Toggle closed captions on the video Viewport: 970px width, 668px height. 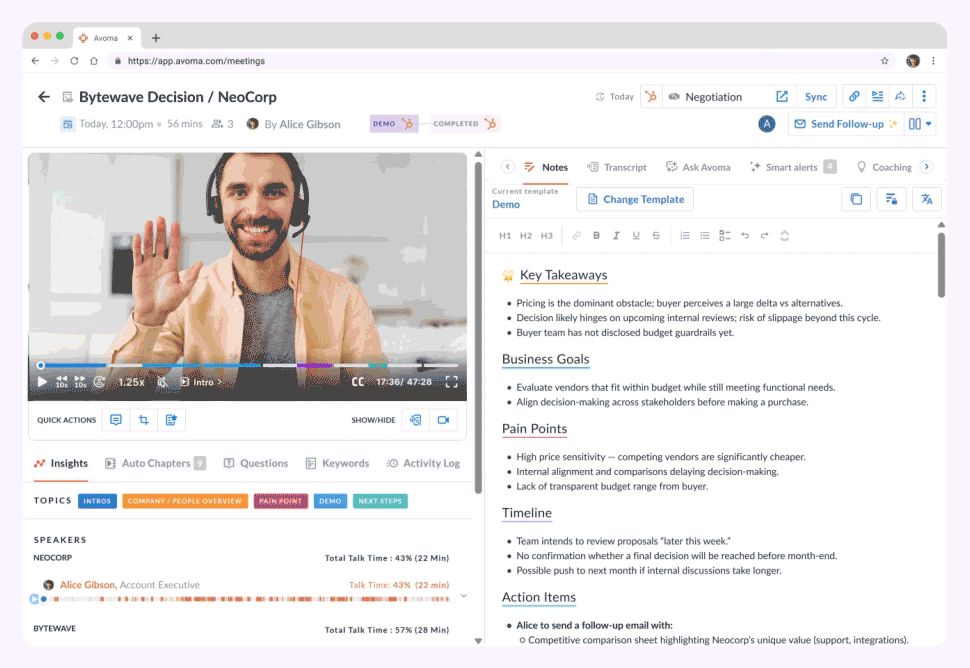[x=358, y=382]
